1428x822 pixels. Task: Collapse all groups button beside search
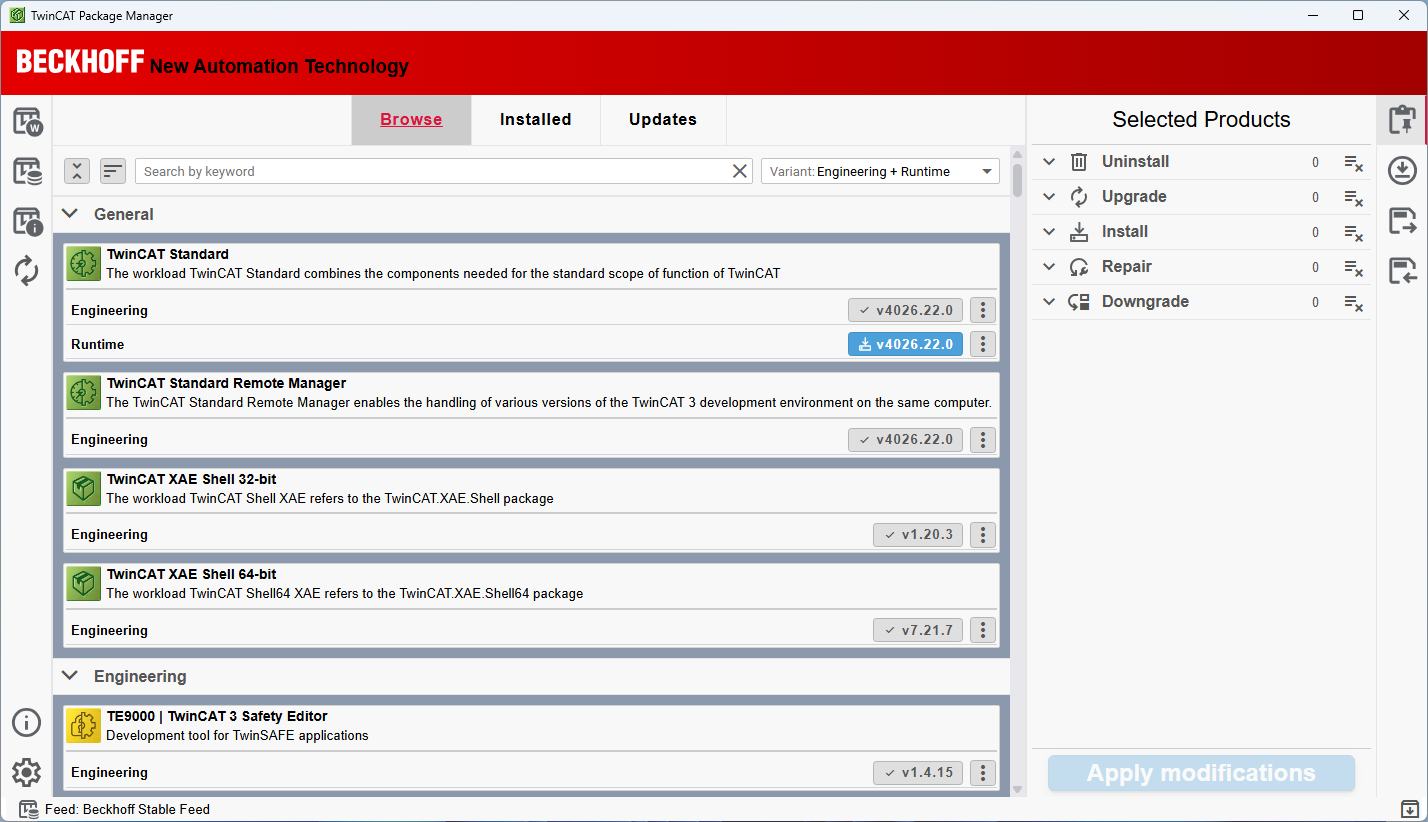click(77, 171)
